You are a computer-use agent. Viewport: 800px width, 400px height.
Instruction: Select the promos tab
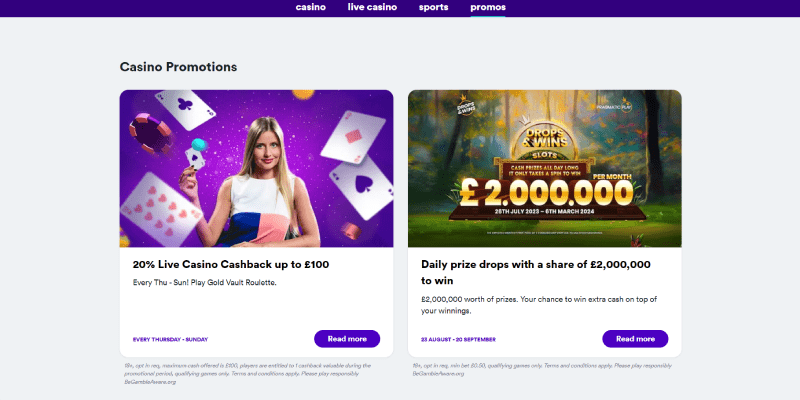488,7
